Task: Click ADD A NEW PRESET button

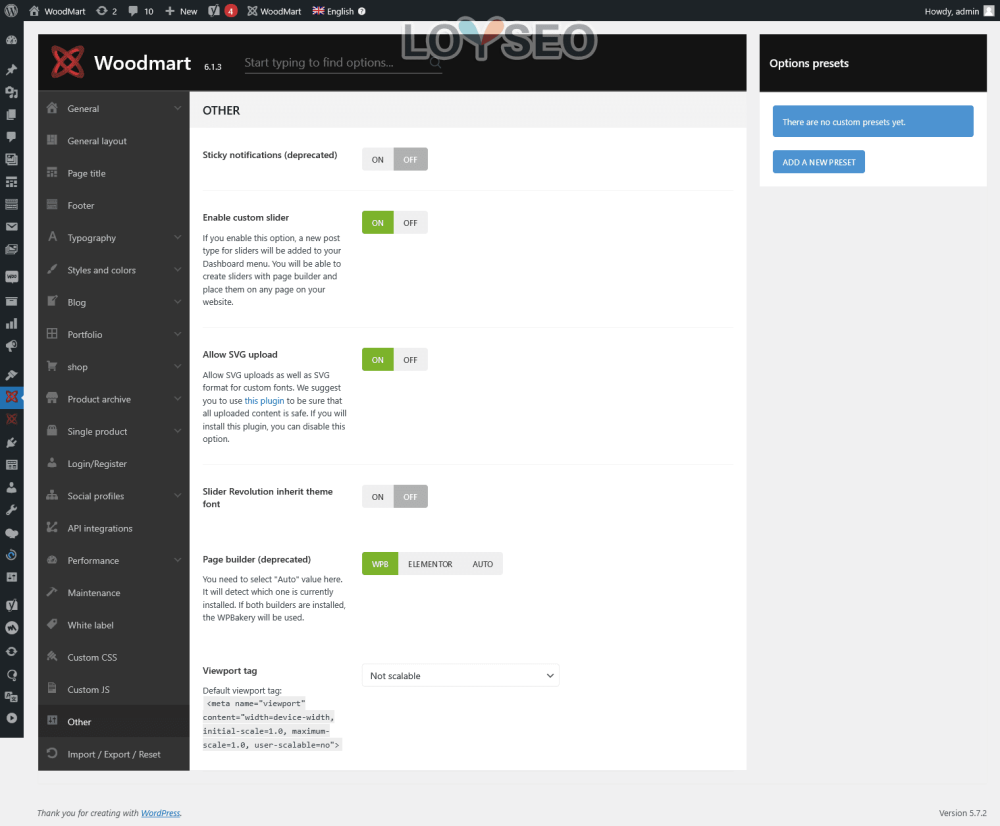Action: (818, 162)
